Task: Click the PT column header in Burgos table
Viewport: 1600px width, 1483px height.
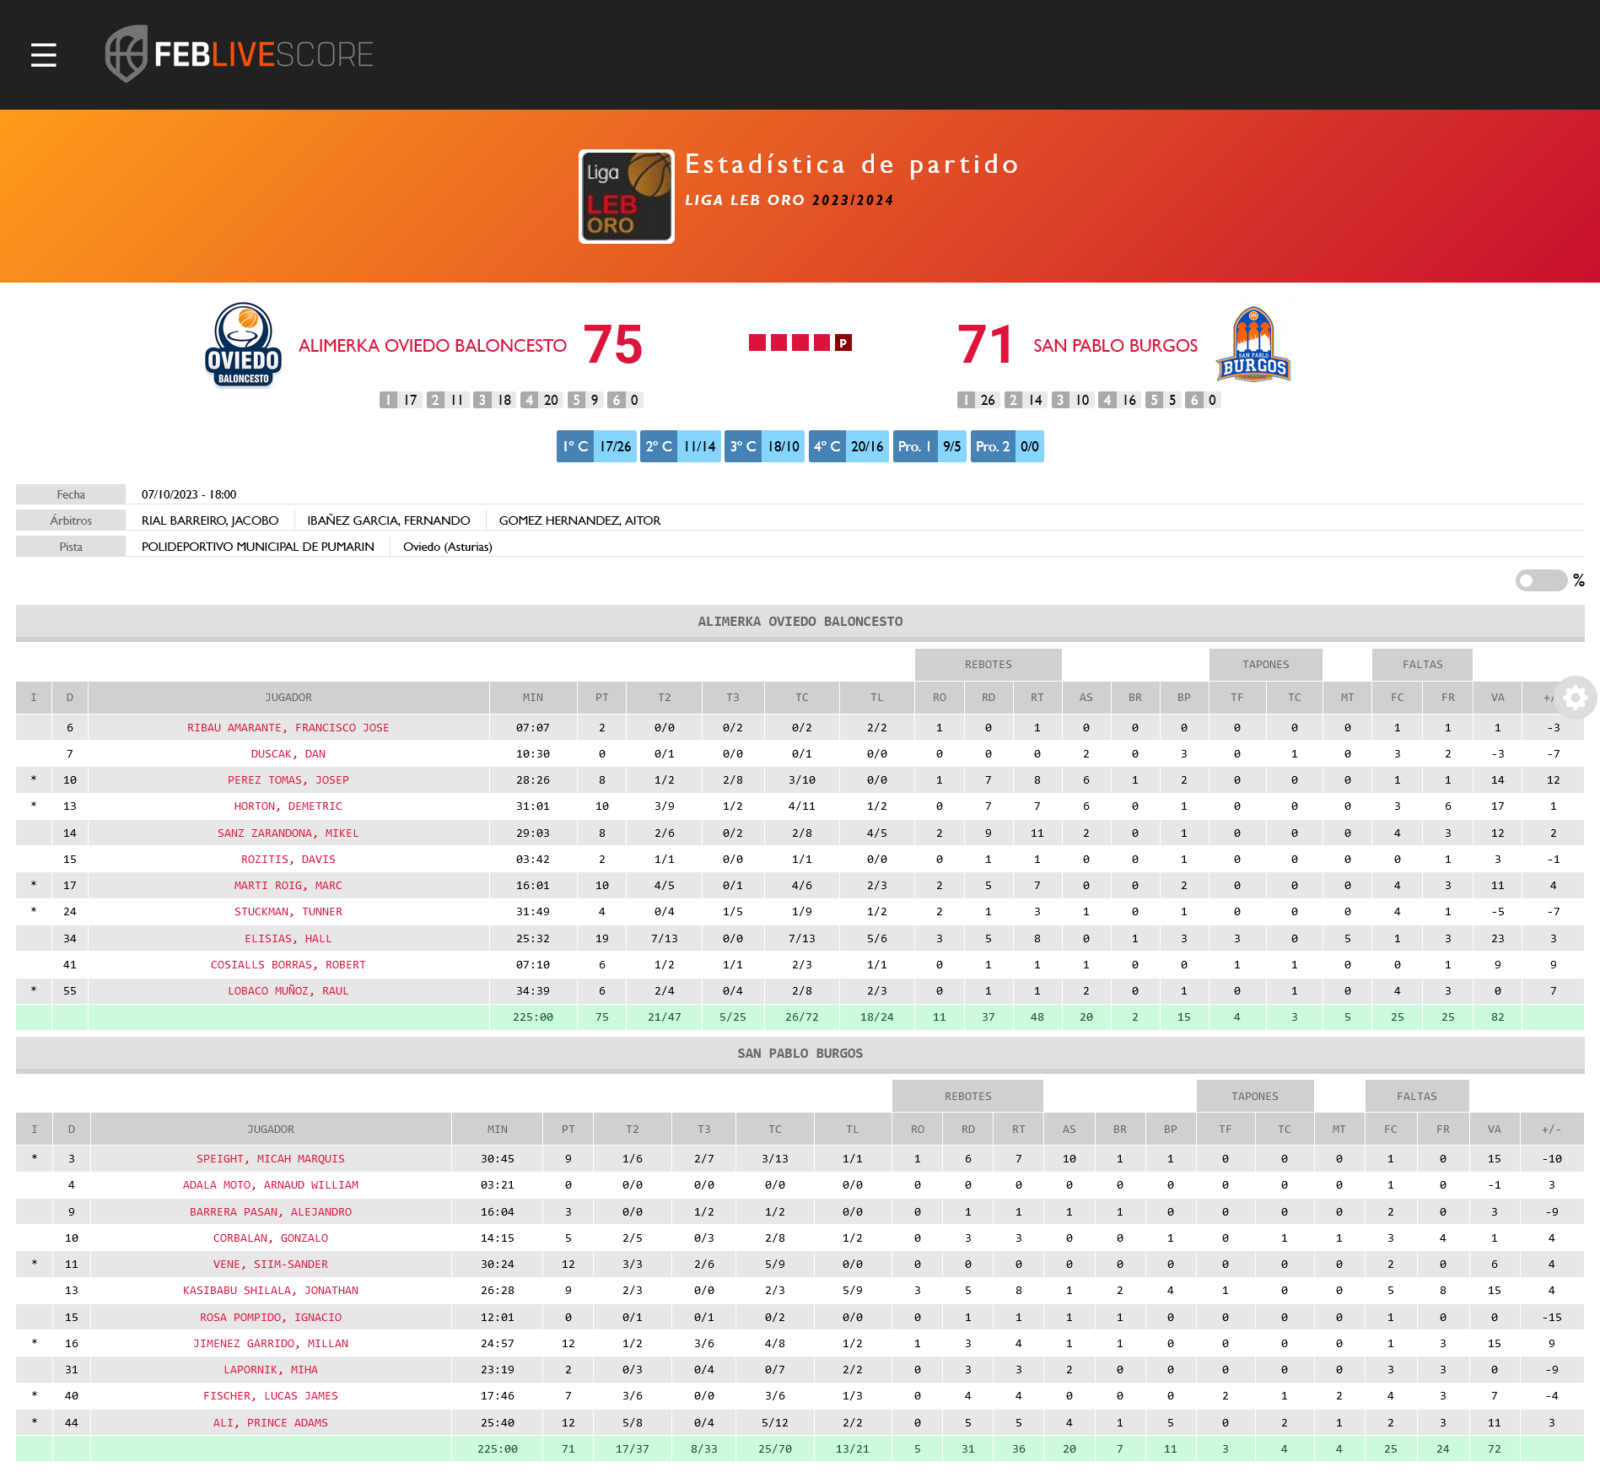Action: coord(568,1129)
